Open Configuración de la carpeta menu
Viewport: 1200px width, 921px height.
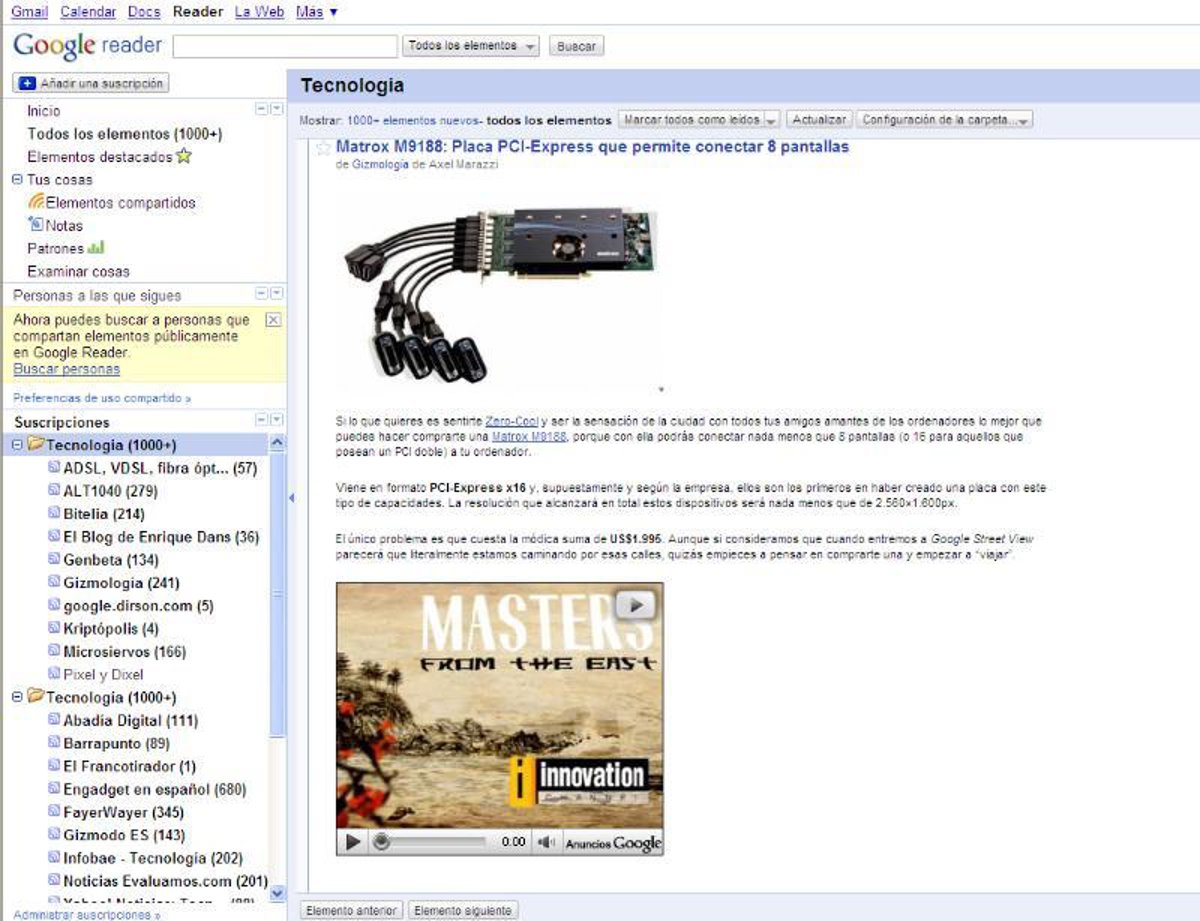click(x=943, y=120)
